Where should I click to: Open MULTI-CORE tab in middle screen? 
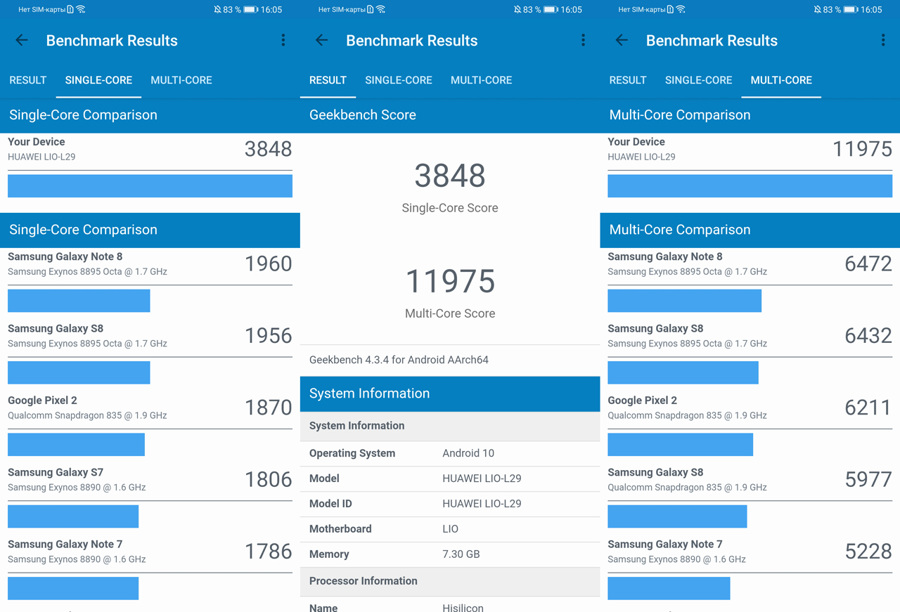pyautogui.click(x=481, y=80)
